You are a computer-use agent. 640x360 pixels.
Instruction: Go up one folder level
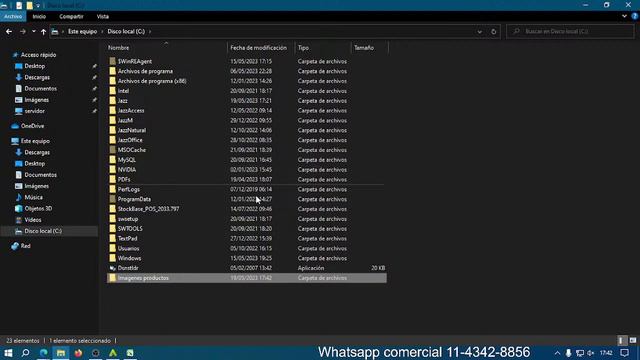point(43,31)
